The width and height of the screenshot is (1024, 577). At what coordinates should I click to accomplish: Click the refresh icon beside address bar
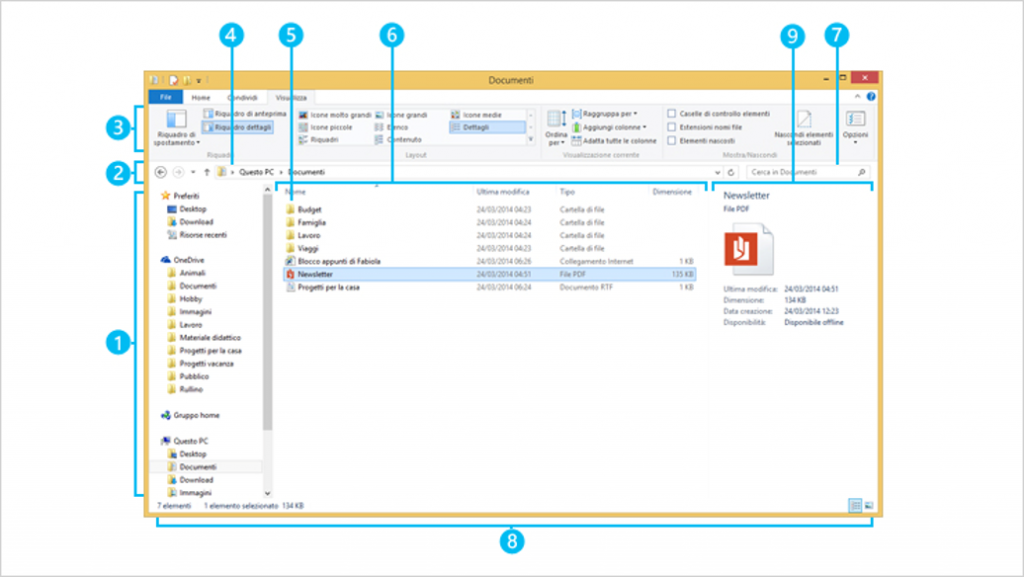point(732,172)
